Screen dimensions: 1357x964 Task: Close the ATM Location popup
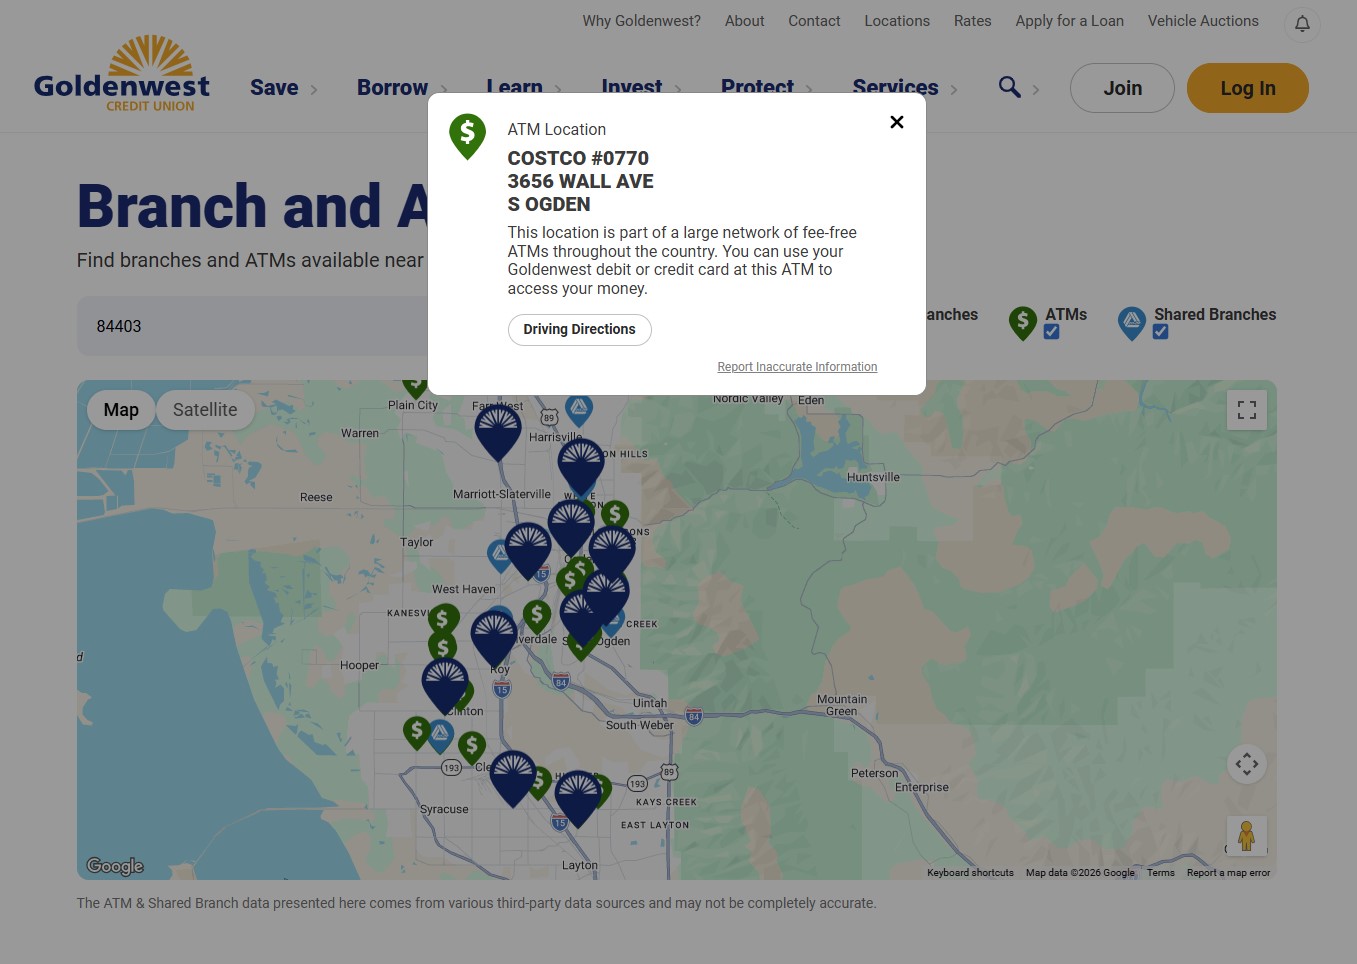[x=896, y=122]
